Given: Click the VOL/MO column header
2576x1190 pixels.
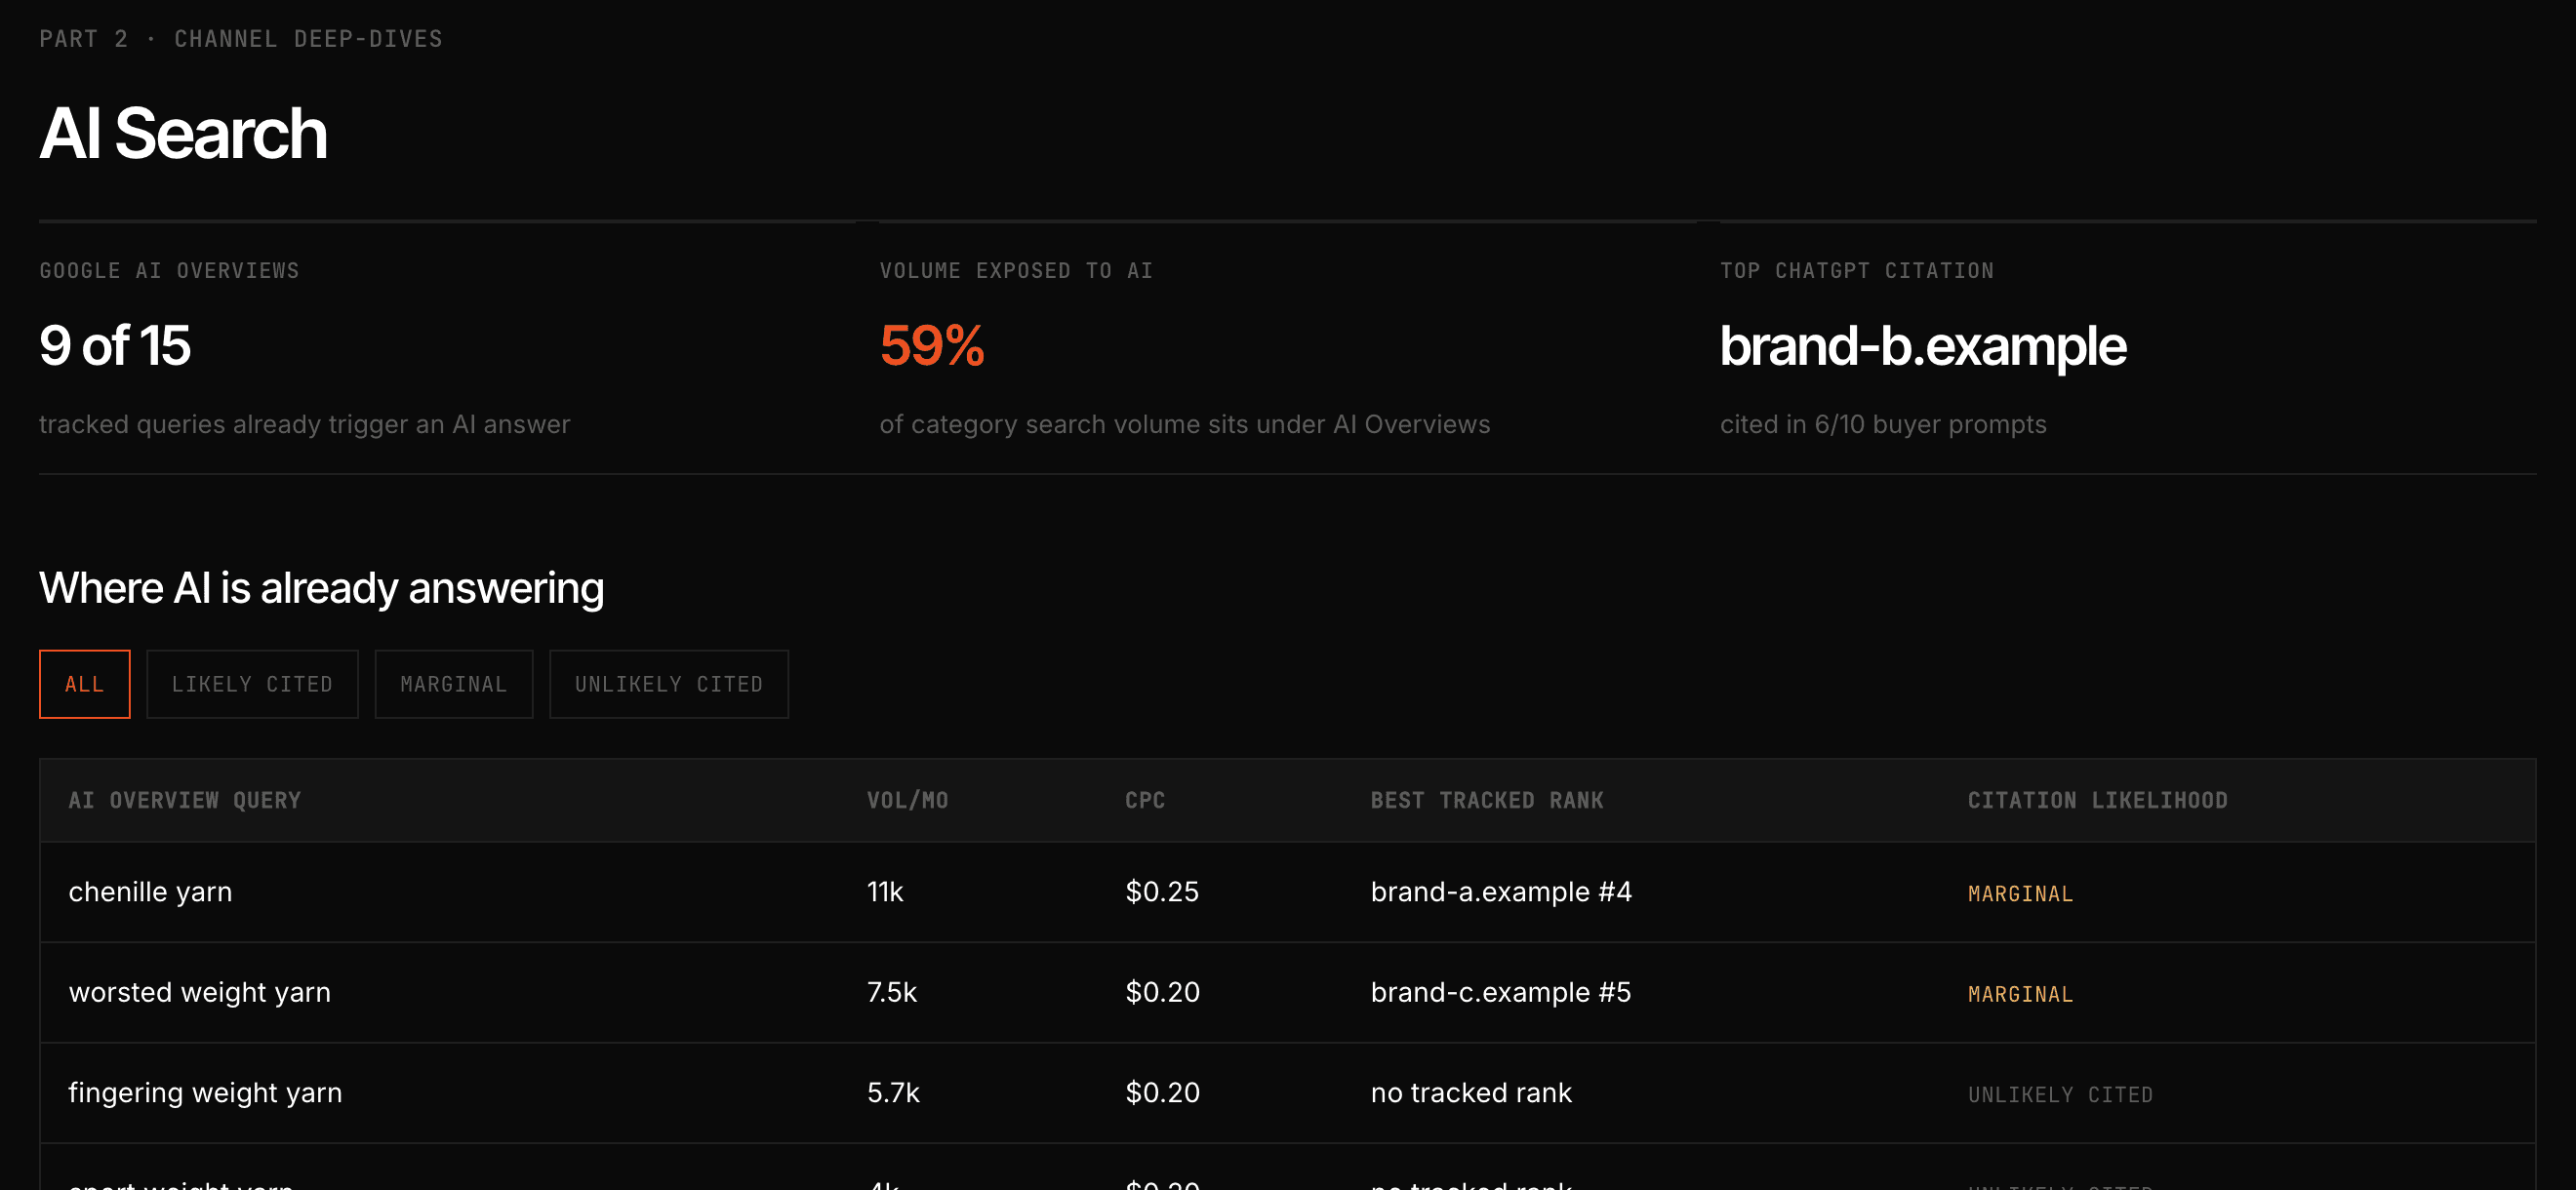Looking at the screenshot, I should pos(908,800).
